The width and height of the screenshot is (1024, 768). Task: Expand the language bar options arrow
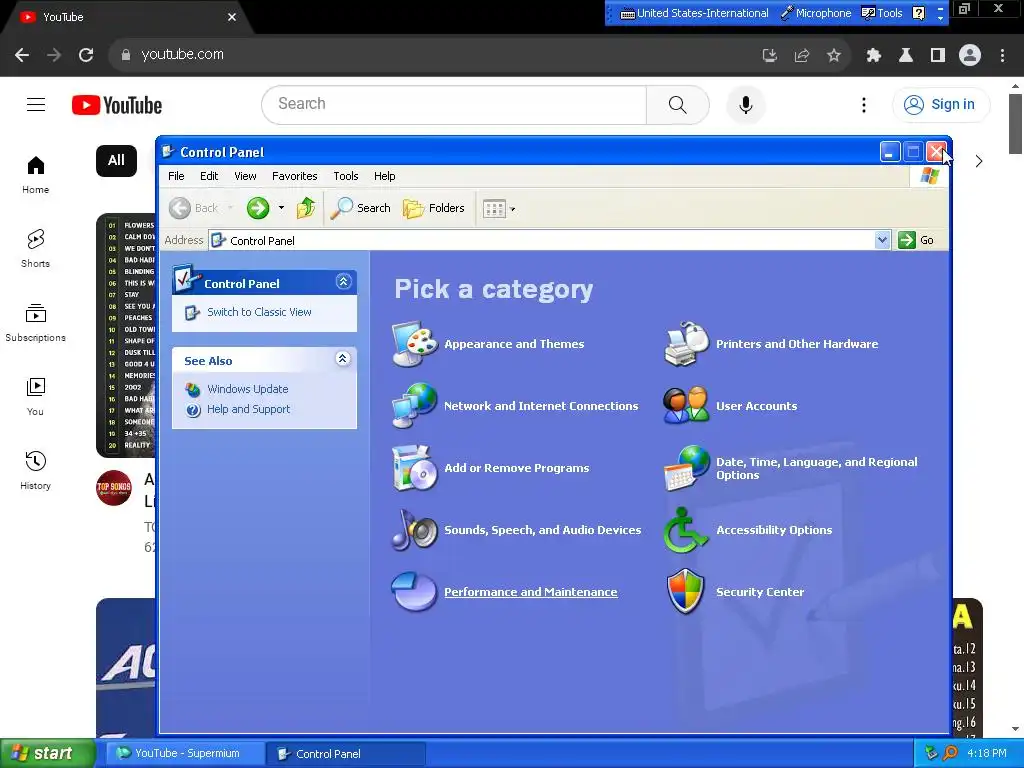(940, 17)
